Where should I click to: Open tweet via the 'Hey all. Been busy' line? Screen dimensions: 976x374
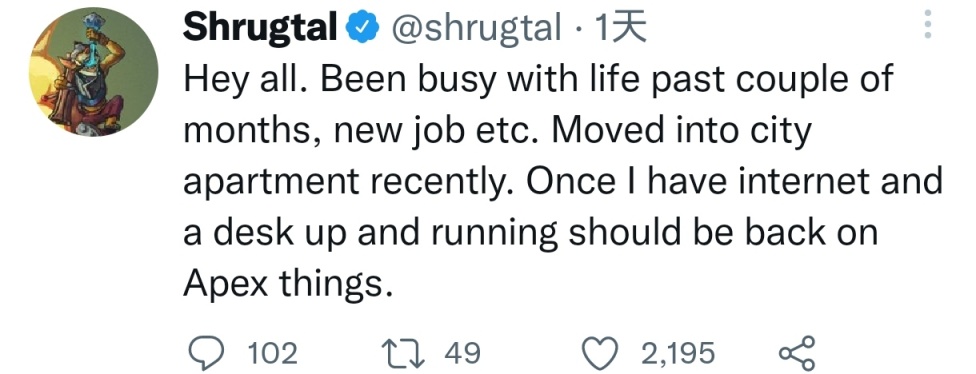coord(538,81)
